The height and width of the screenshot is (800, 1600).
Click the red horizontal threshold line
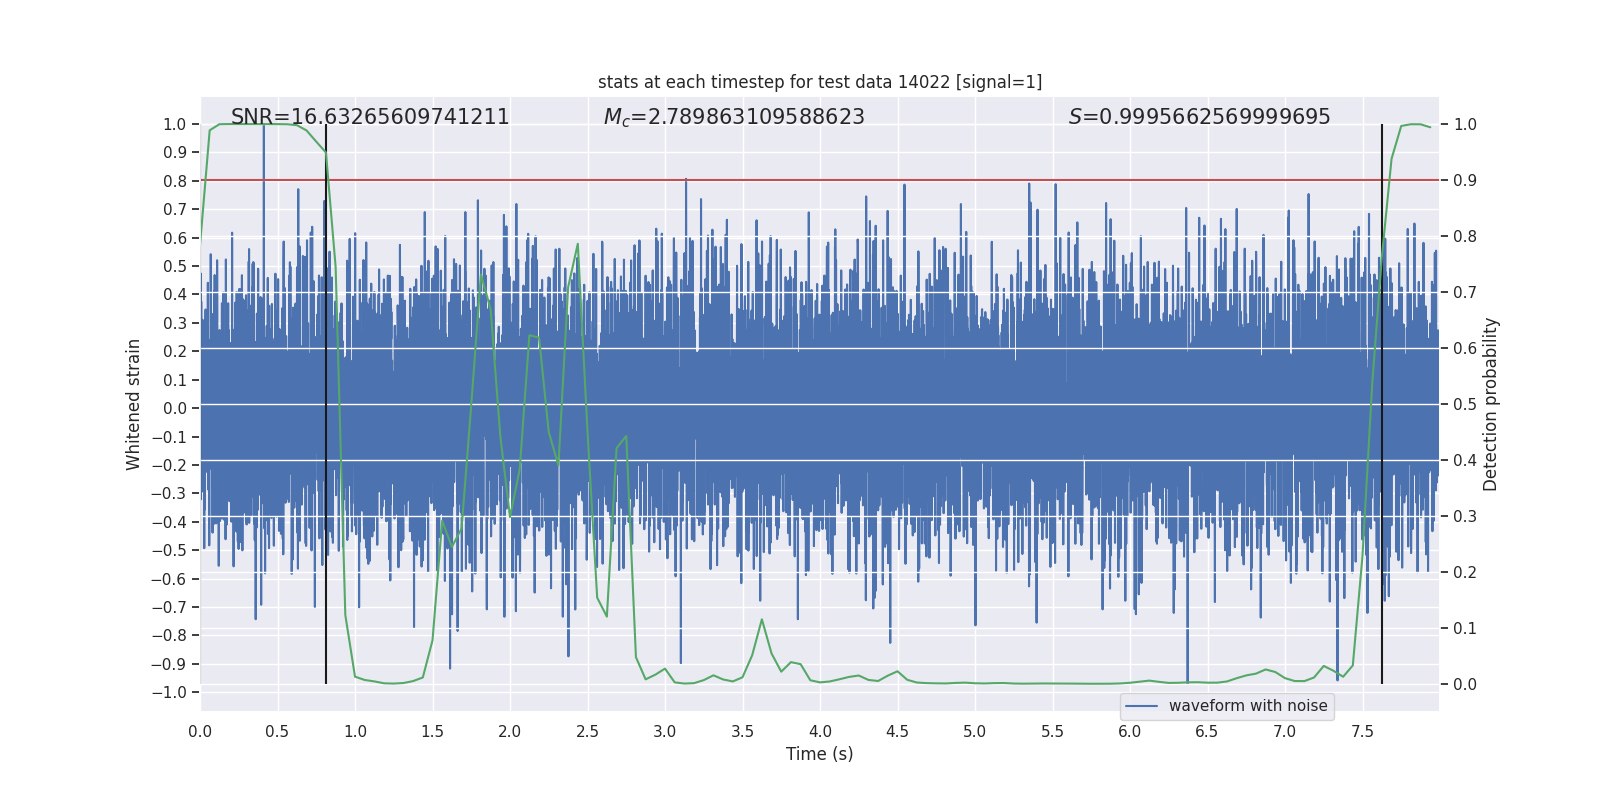pos(820,180)
